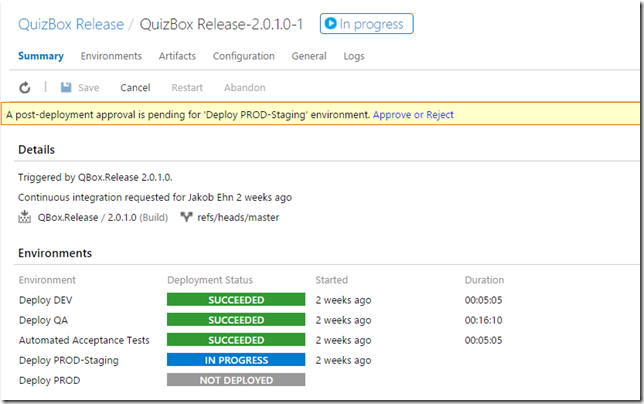Viewport: 644px width, 404px height.
Task: Click the branch icon beside refs/heads/master
Action: click(186, 217)
